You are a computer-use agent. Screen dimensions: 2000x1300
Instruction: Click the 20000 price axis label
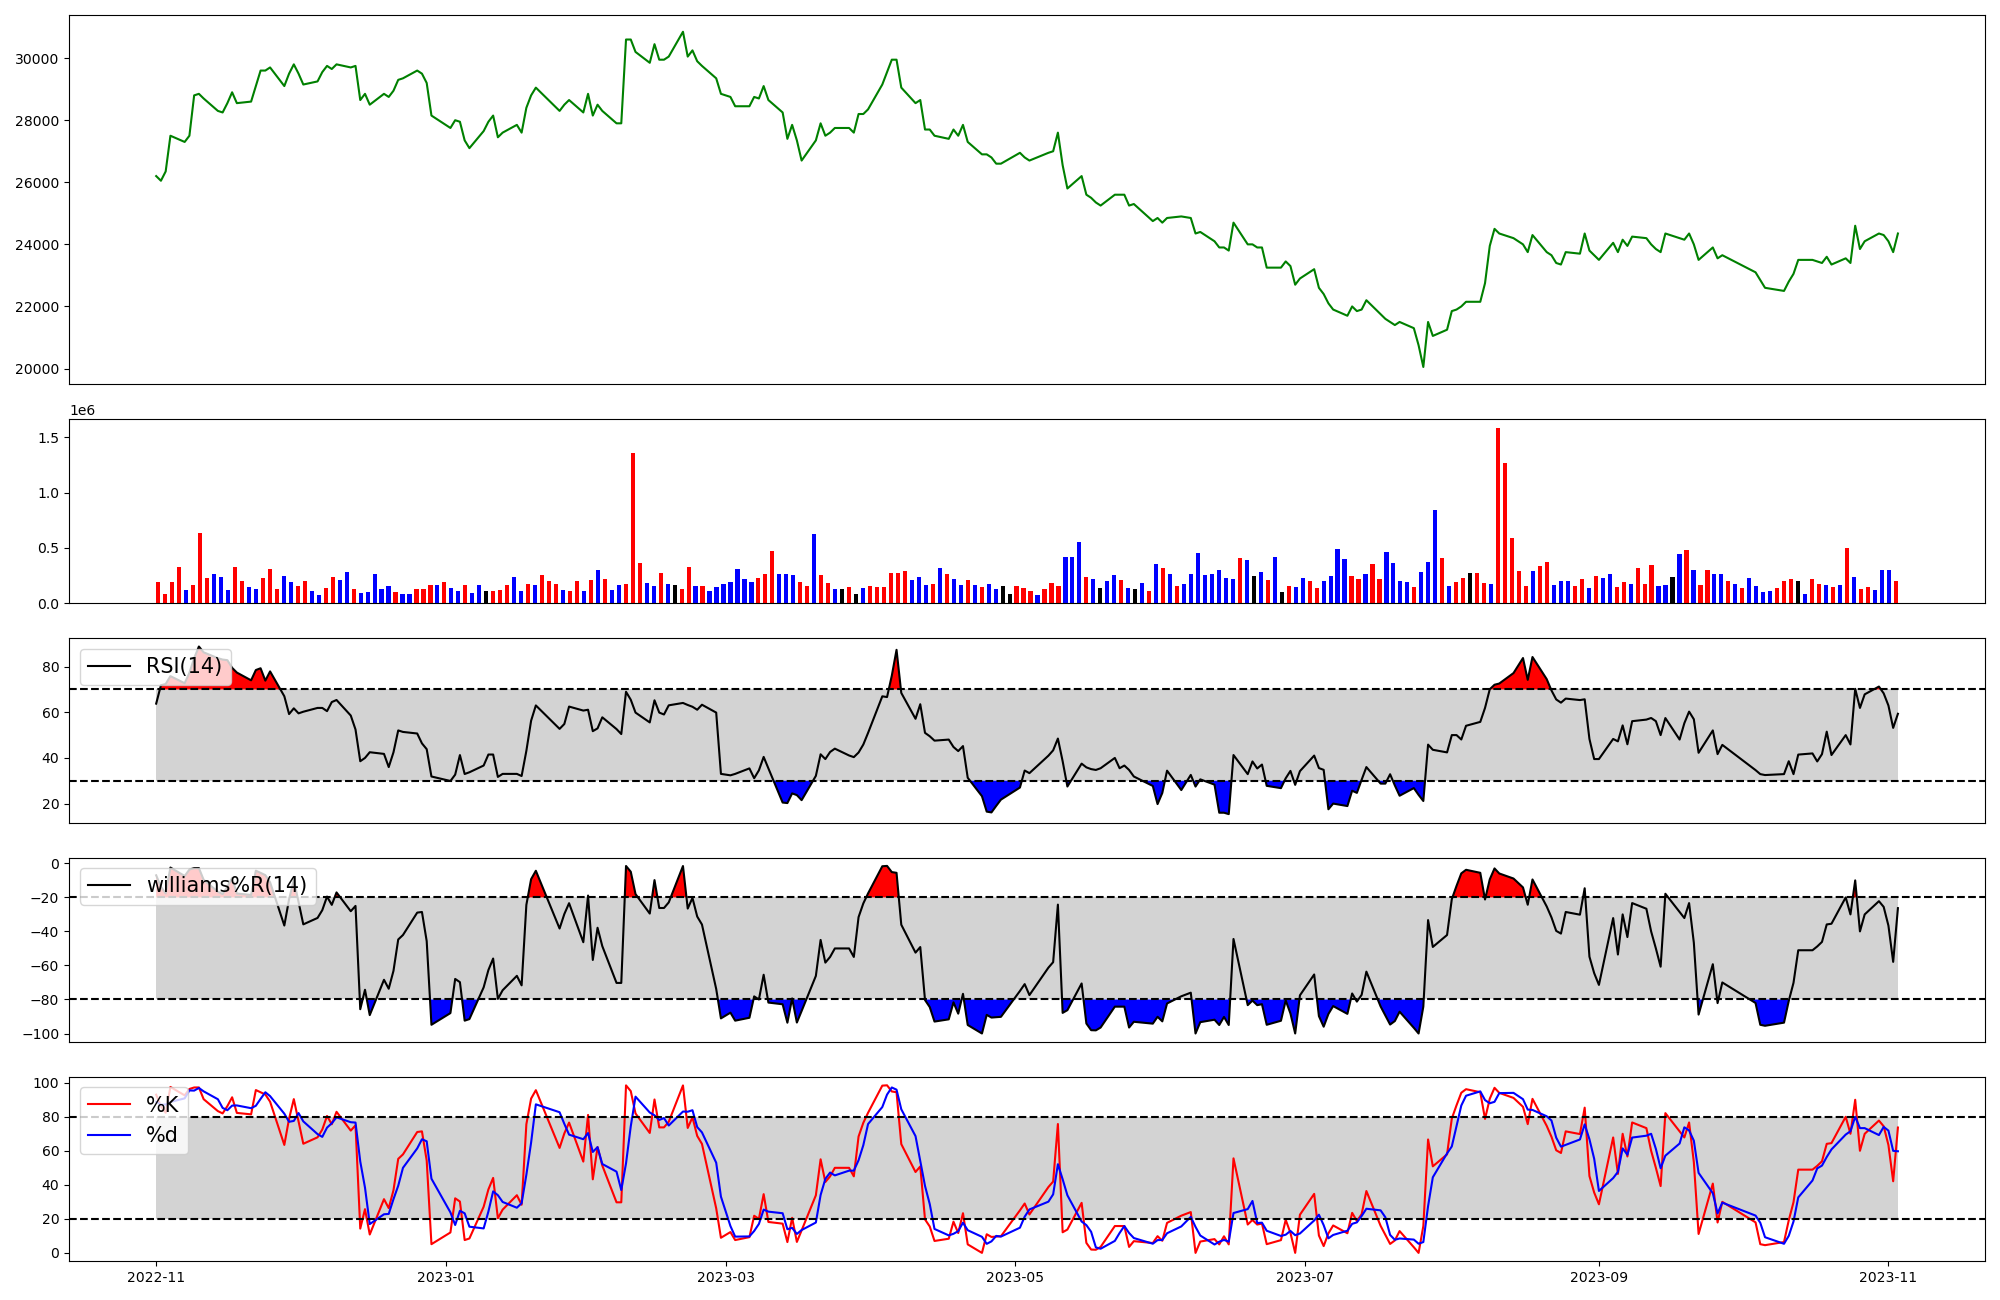[x=36, y=369]
